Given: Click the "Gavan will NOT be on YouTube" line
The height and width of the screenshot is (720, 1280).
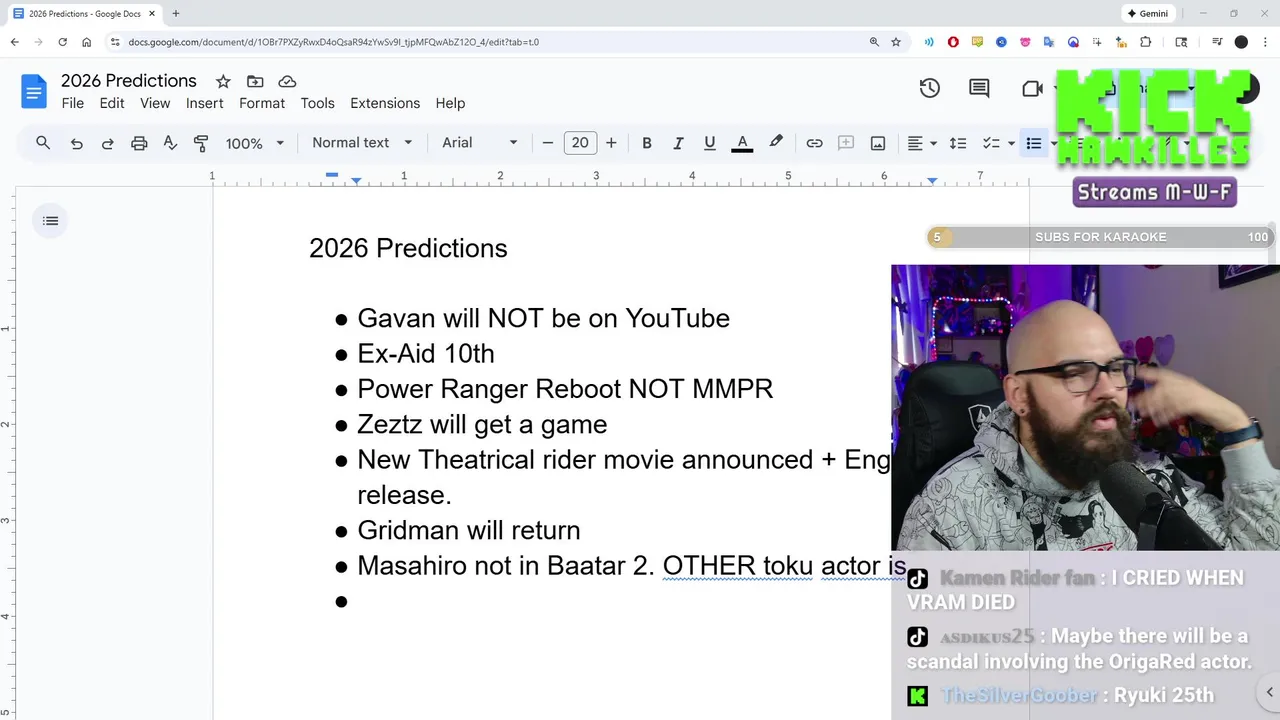Looking at the screenshot, I should coord(543,318).
